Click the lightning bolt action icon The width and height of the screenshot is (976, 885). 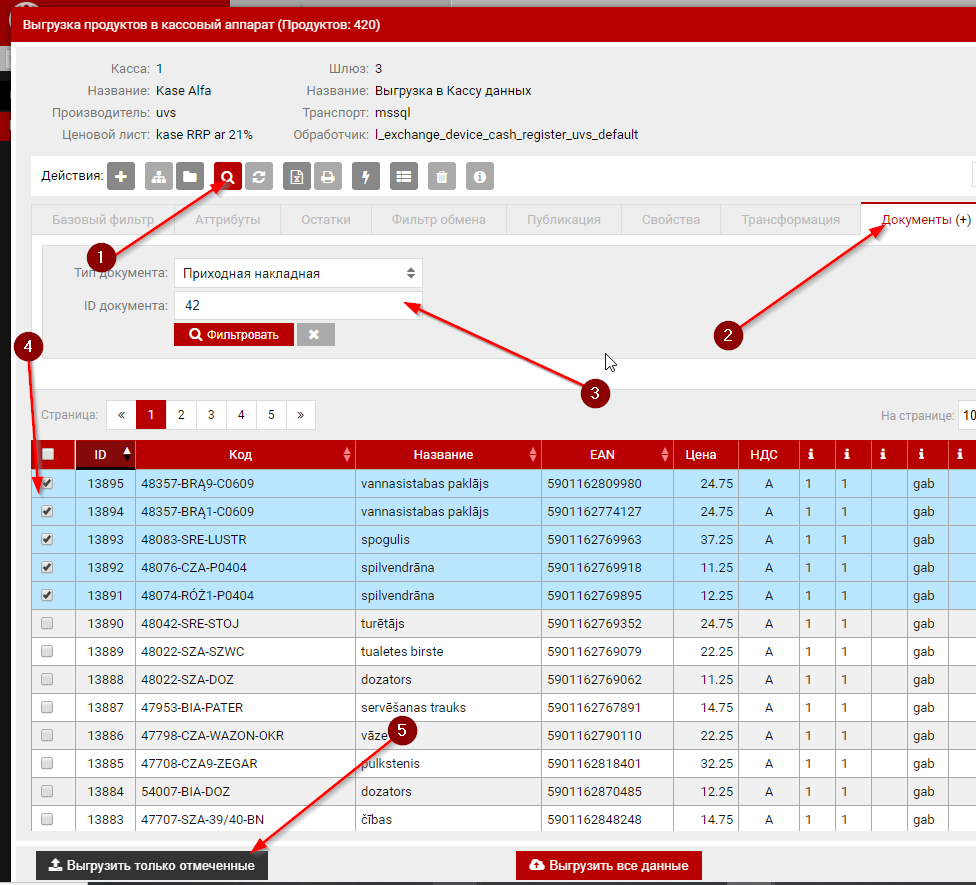(x=366, y=177)
